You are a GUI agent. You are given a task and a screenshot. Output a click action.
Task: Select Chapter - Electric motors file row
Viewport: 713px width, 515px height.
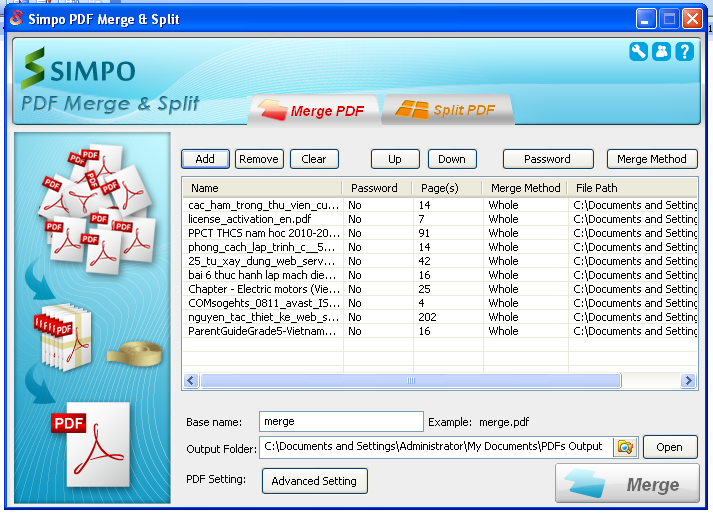(x=440, y=289)
